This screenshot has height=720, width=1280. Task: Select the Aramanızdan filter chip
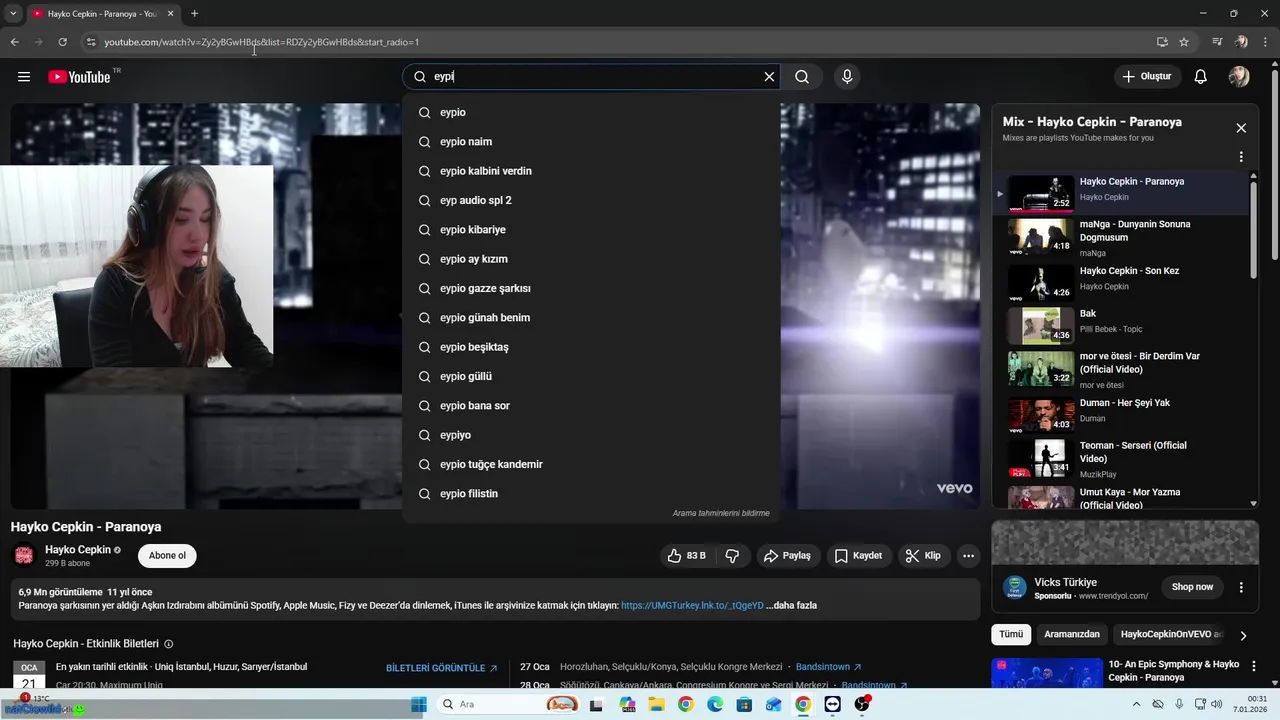[x=1071, y=634]
